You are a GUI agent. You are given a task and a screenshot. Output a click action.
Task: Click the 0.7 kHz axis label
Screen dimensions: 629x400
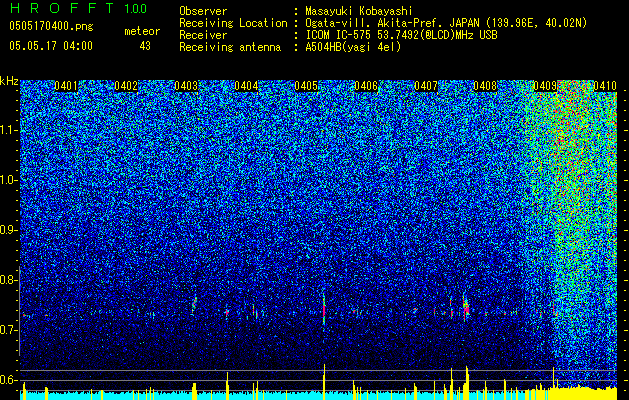coord(9,330)
